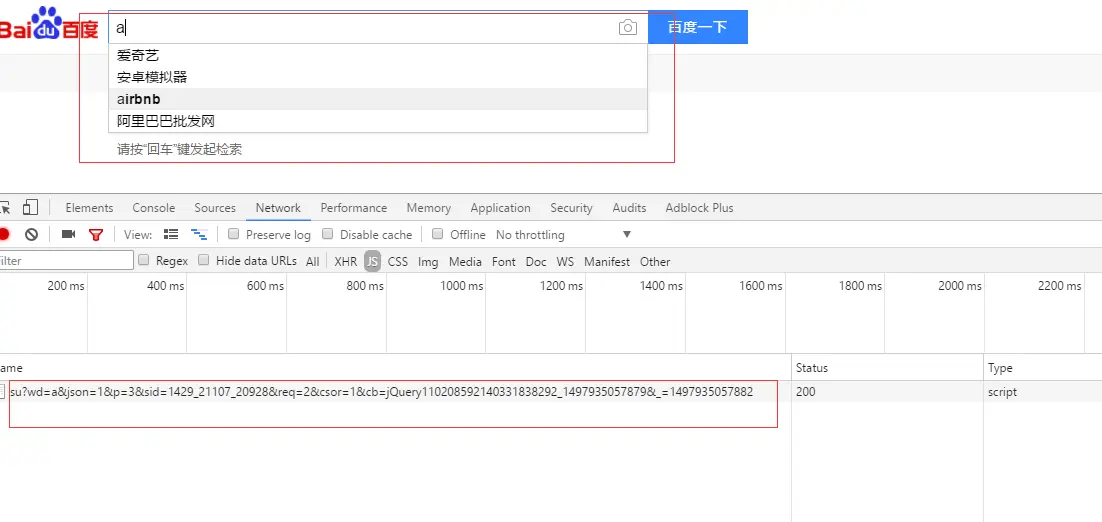
Task: Click the file icon of the su?wd=a request
Action: coord(4,392)
